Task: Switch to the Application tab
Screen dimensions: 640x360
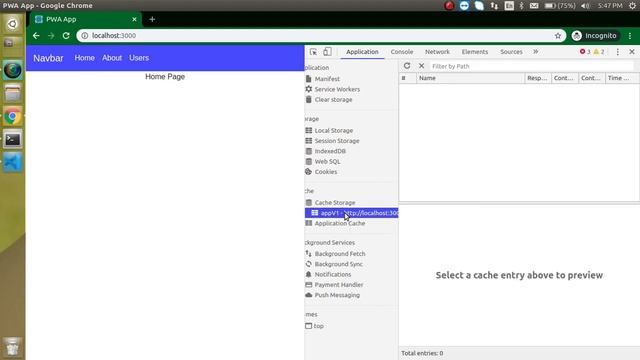Action: [362, 52]
